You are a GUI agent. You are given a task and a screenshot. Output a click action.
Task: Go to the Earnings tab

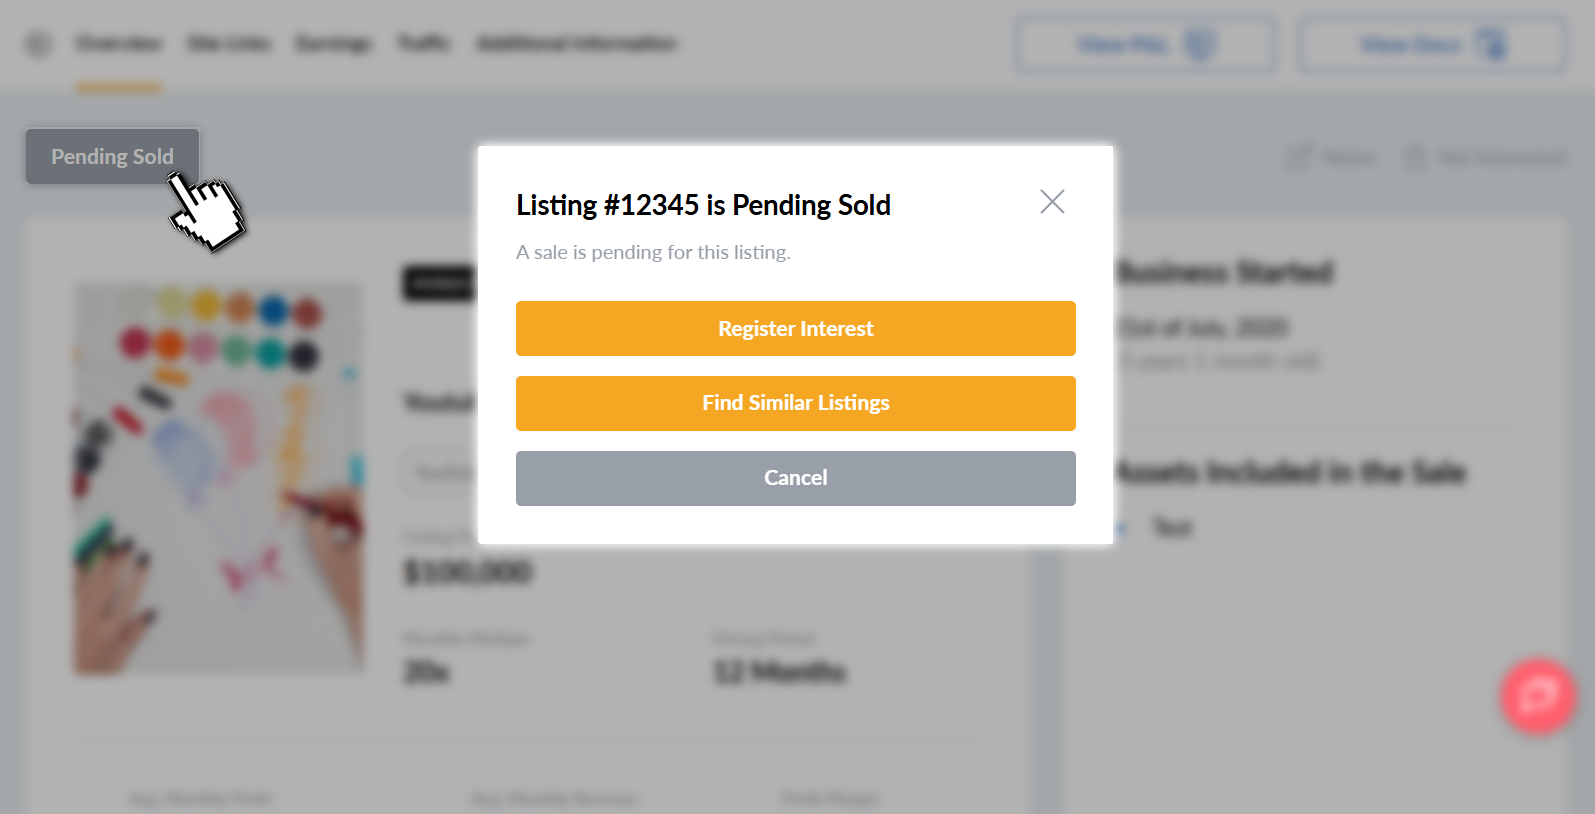coord(333,43)
